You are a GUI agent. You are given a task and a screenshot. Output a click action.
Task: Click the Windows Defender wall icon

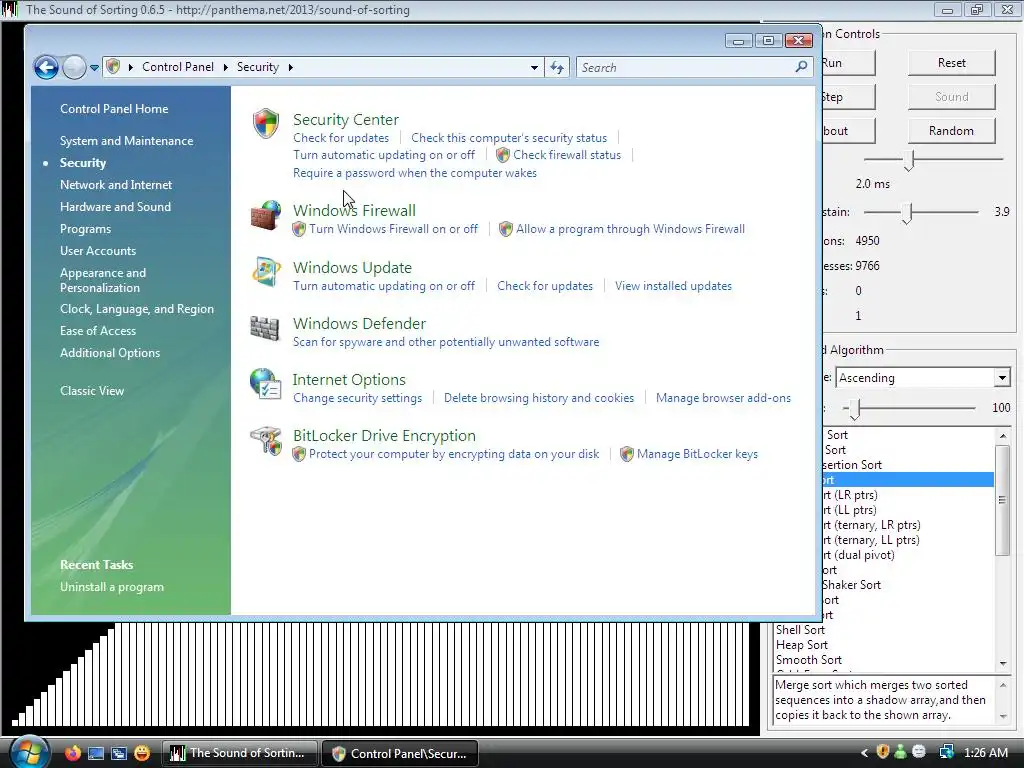pos(265,328)
